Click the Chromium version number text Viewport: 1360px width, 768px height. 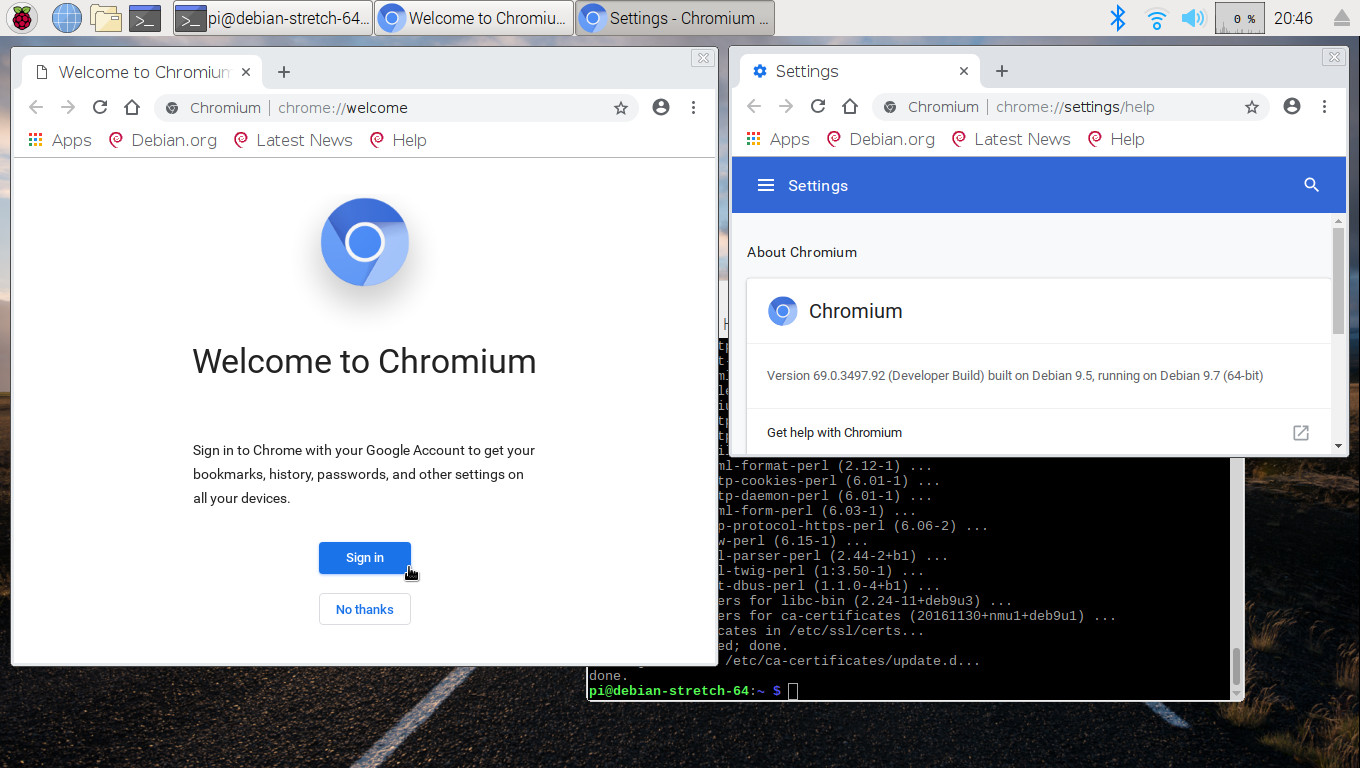[x=1015, y=376]
